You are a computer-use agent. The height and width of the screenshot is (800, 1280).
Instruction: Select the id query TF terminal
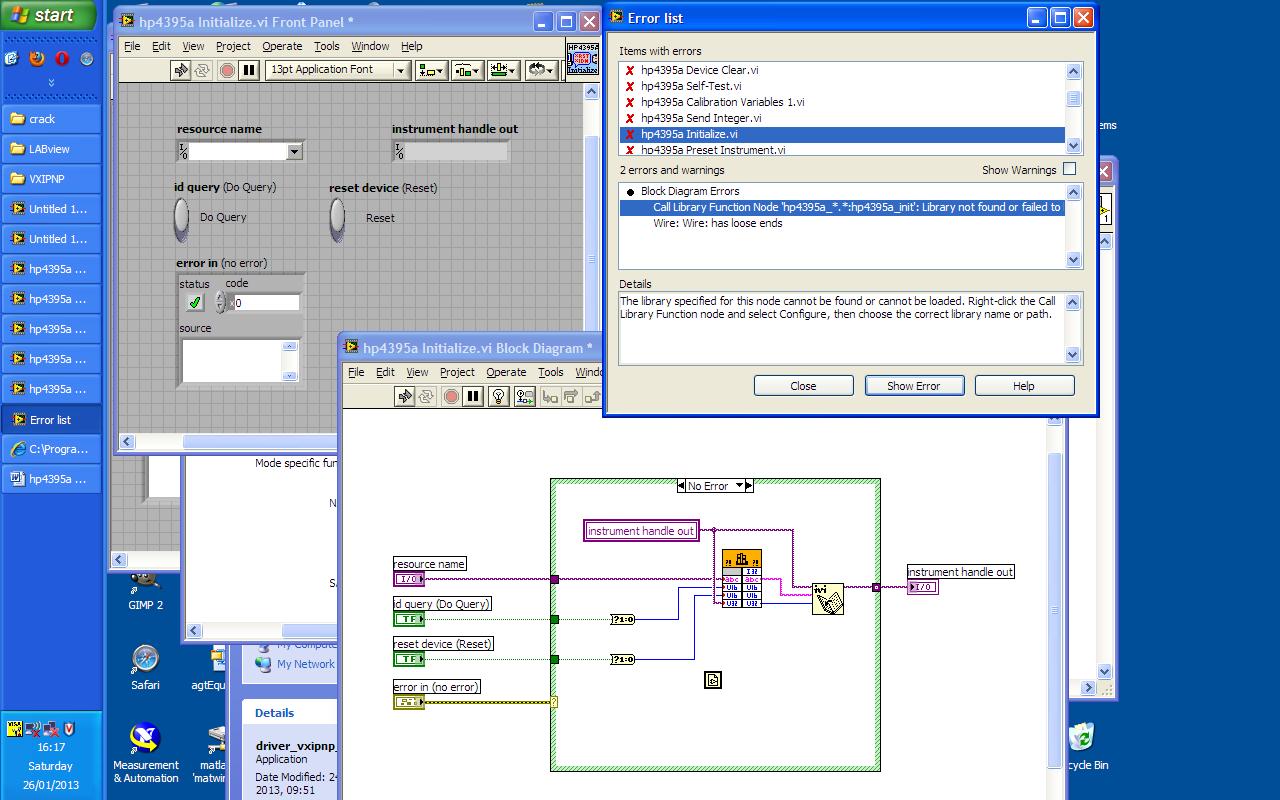click(x=409, y=619)
